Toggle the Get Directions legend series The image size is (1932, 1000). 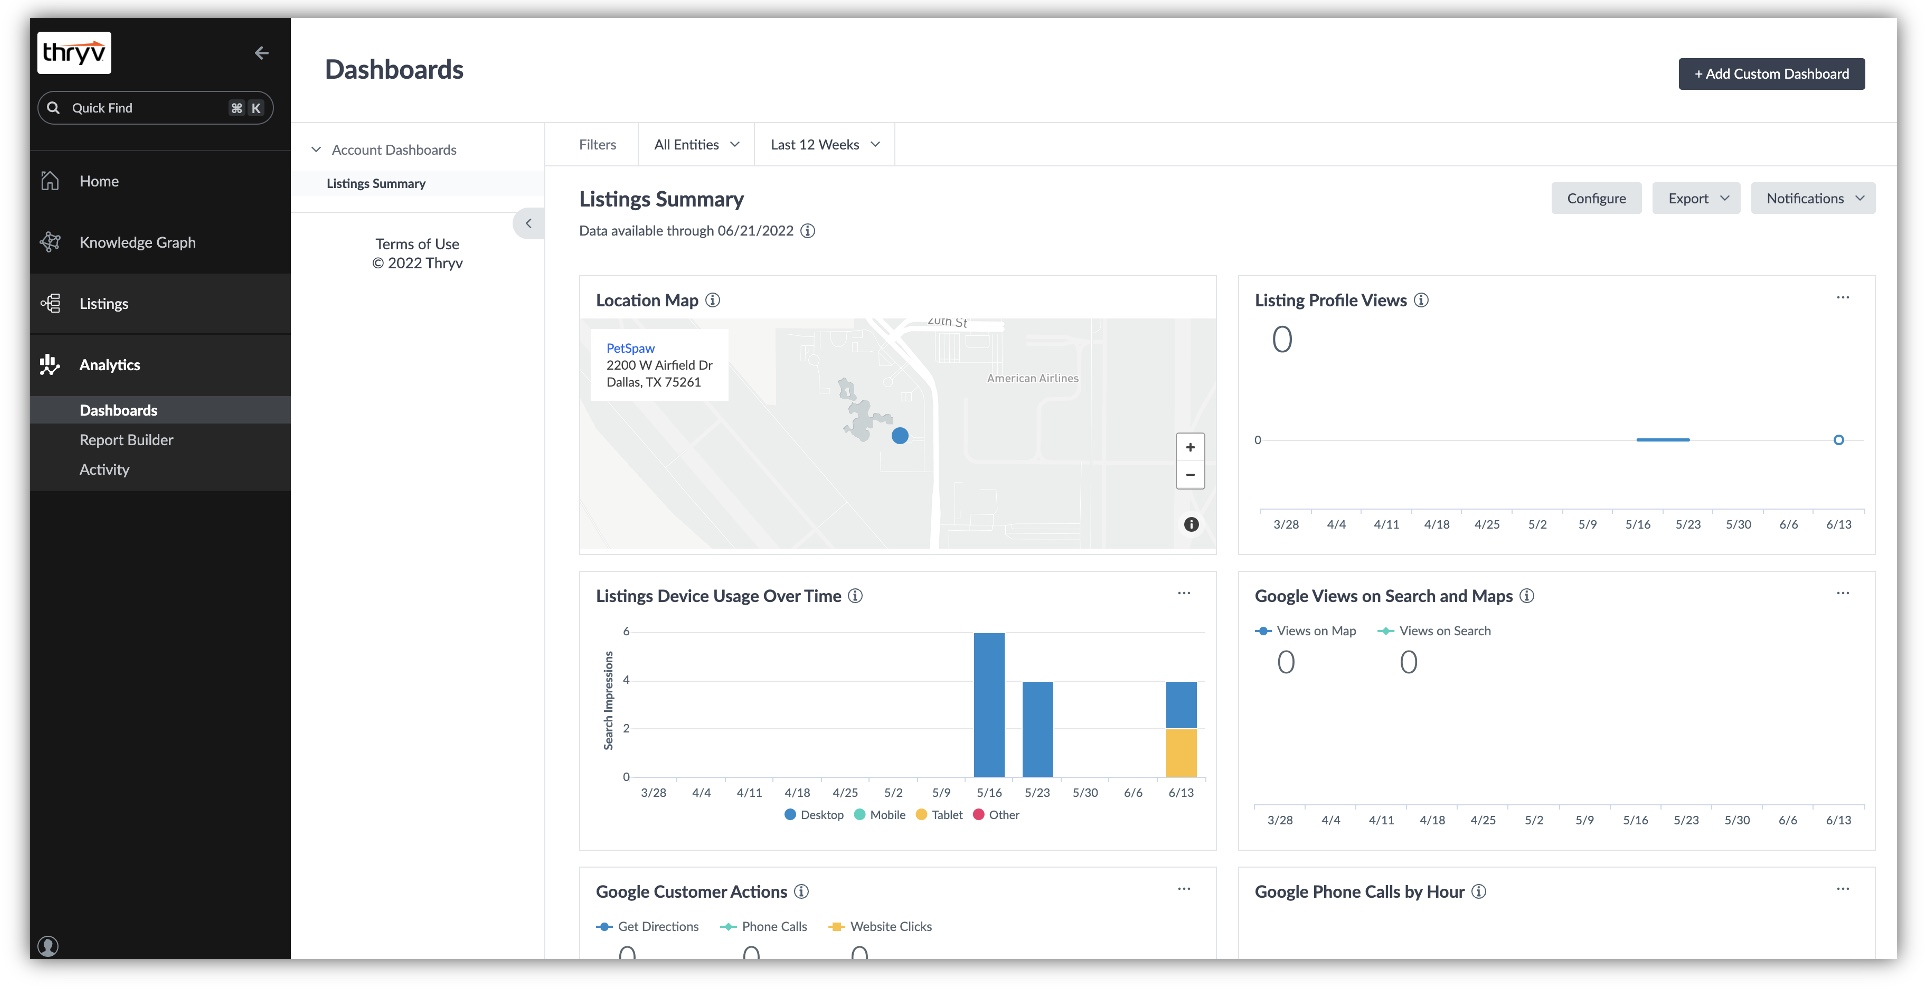point(647,927)
